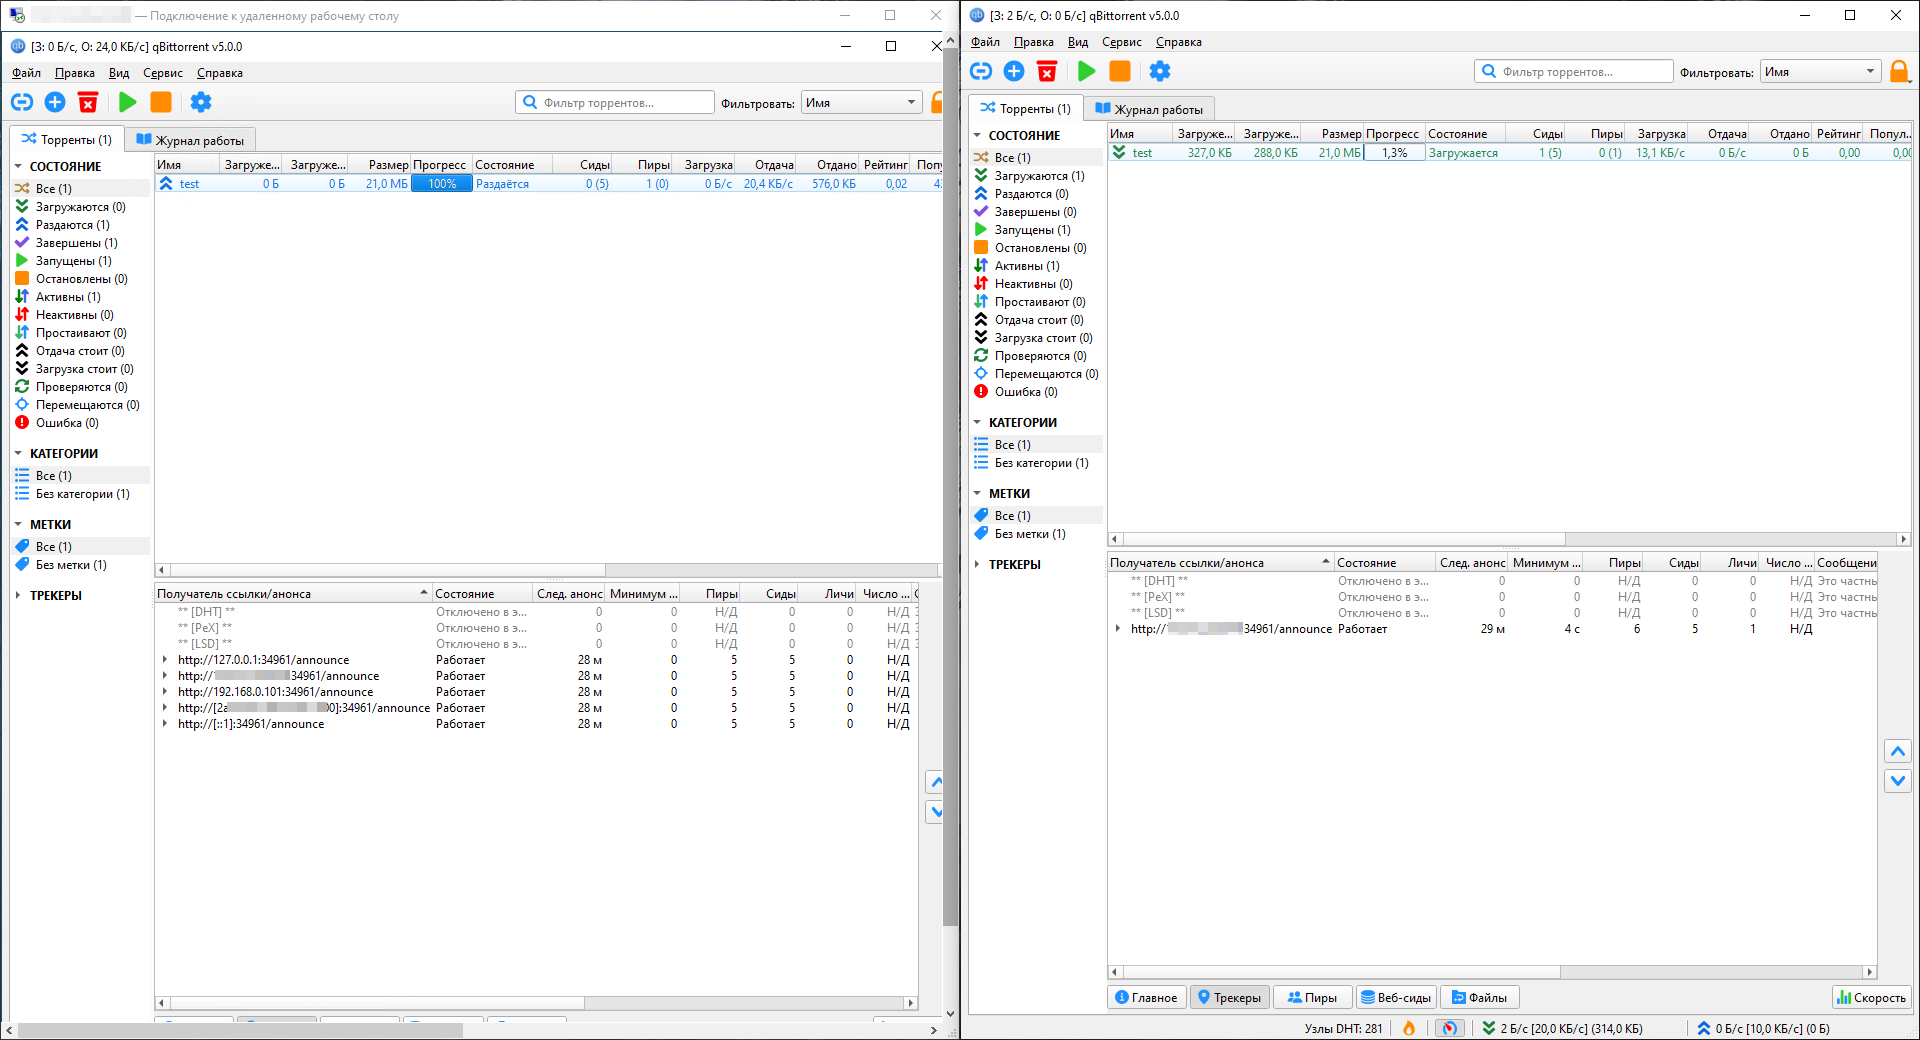1920x1040 pixels.
Task: Open the Файлы panel button in right window
Action: click(1479, 997)
